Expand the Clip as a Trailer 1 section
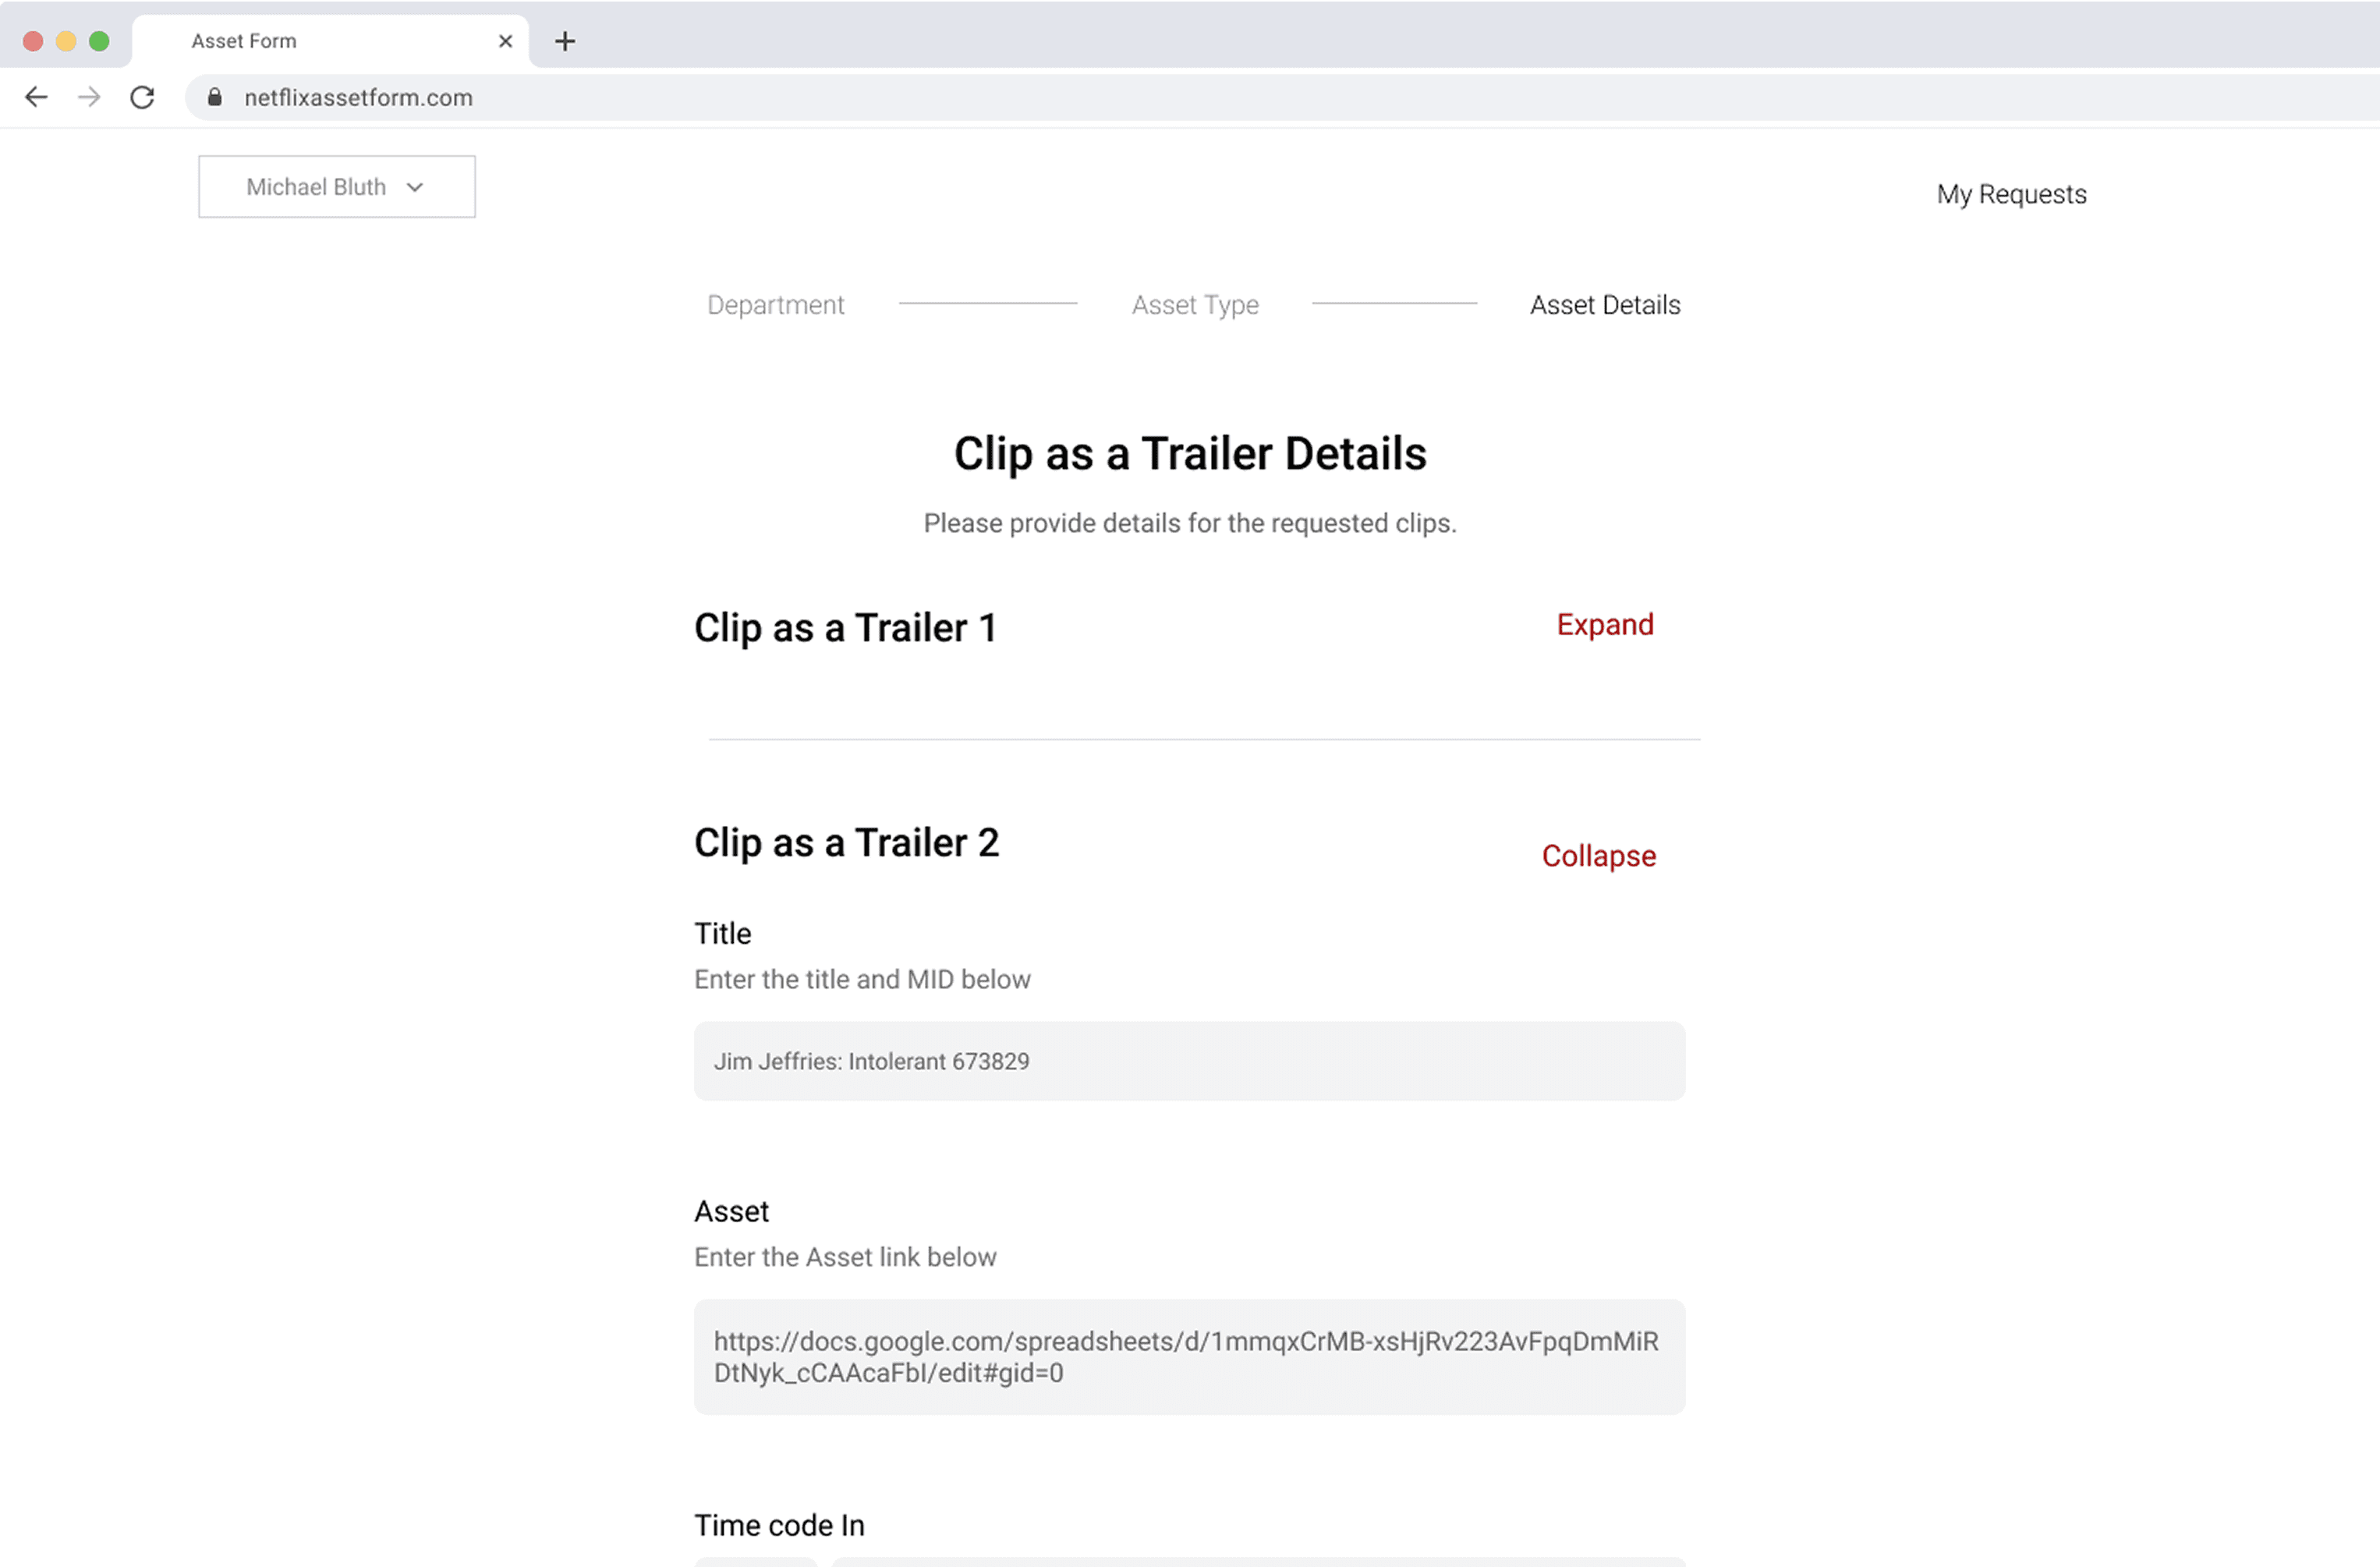Image resolution: width=2380 pixels, height=1567 pixels. [x=1604, y=624]
